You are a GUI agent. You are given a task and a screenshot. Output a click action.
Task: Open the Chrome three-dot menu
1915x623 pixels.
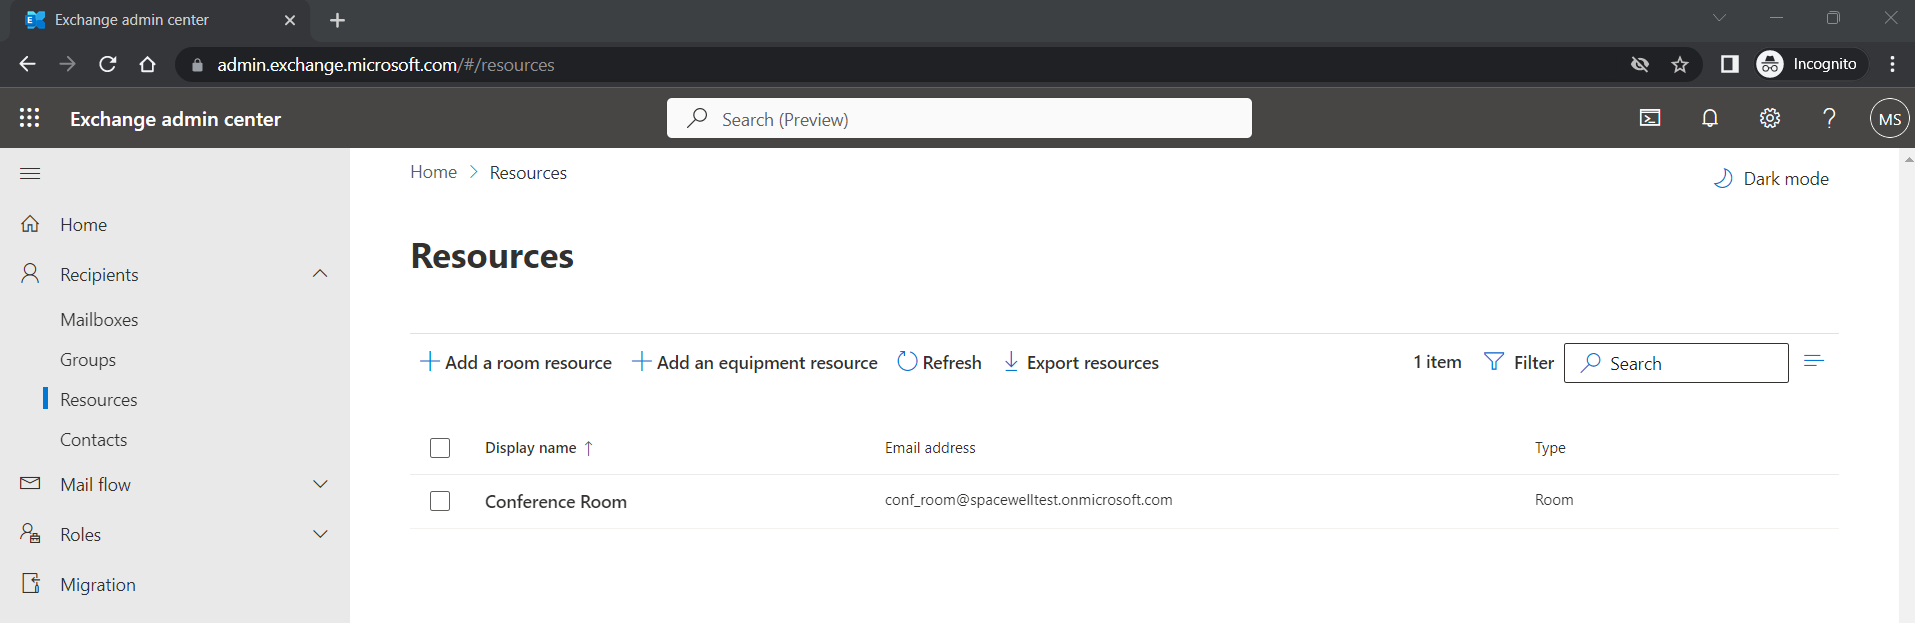tap(1892, 64)
